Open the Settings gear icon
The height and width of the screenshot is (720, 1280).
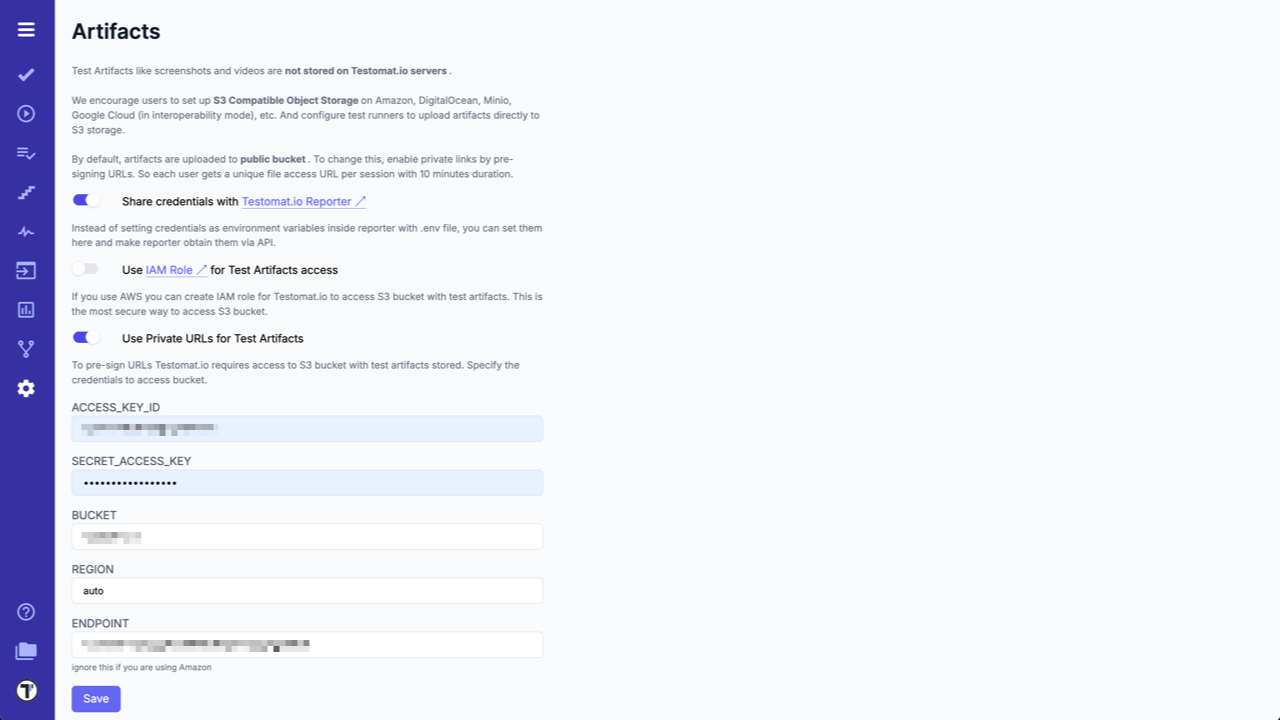point(26,388)
